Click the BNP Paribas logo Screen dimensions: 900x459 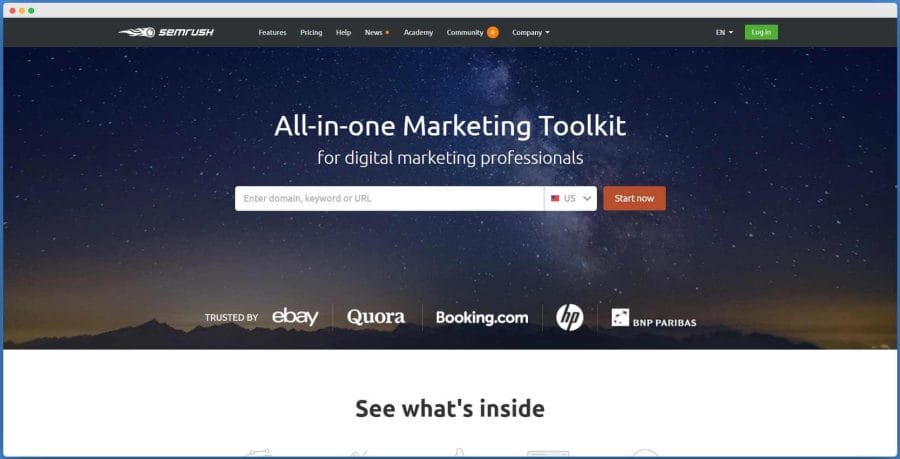pos(654,318)
